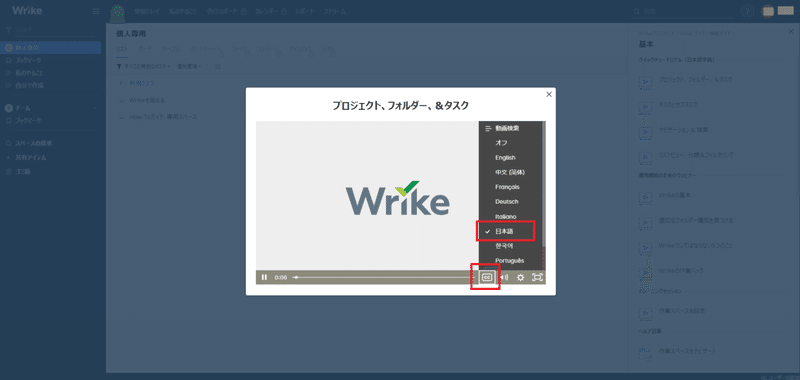Click the CC captions button
This screenshot has width=800, height=380.
click(487, 277)
